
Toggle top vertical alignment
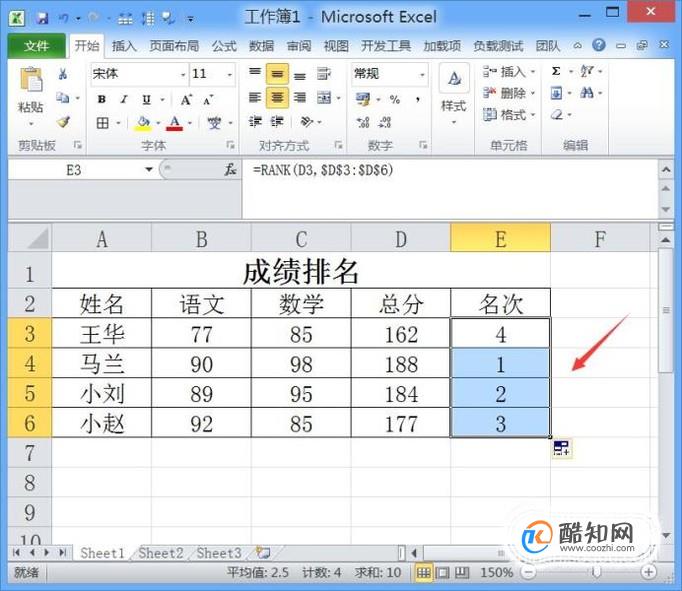pyautogui.click(x=255, y=73)
